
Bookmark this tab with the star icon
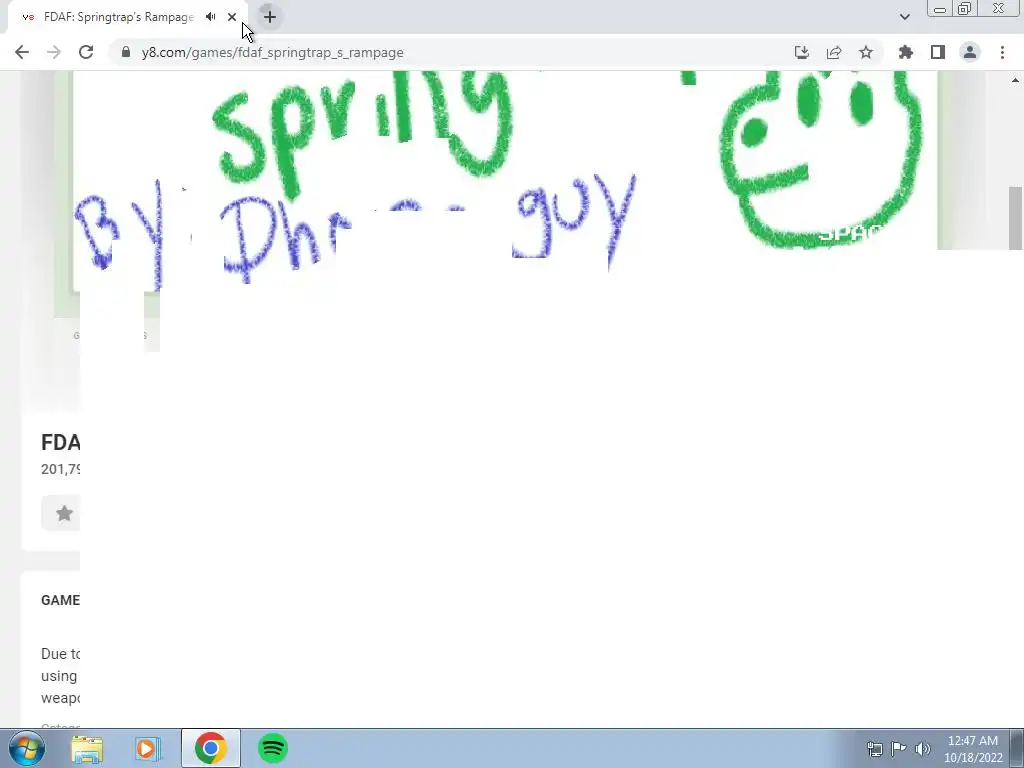(866, 52)
